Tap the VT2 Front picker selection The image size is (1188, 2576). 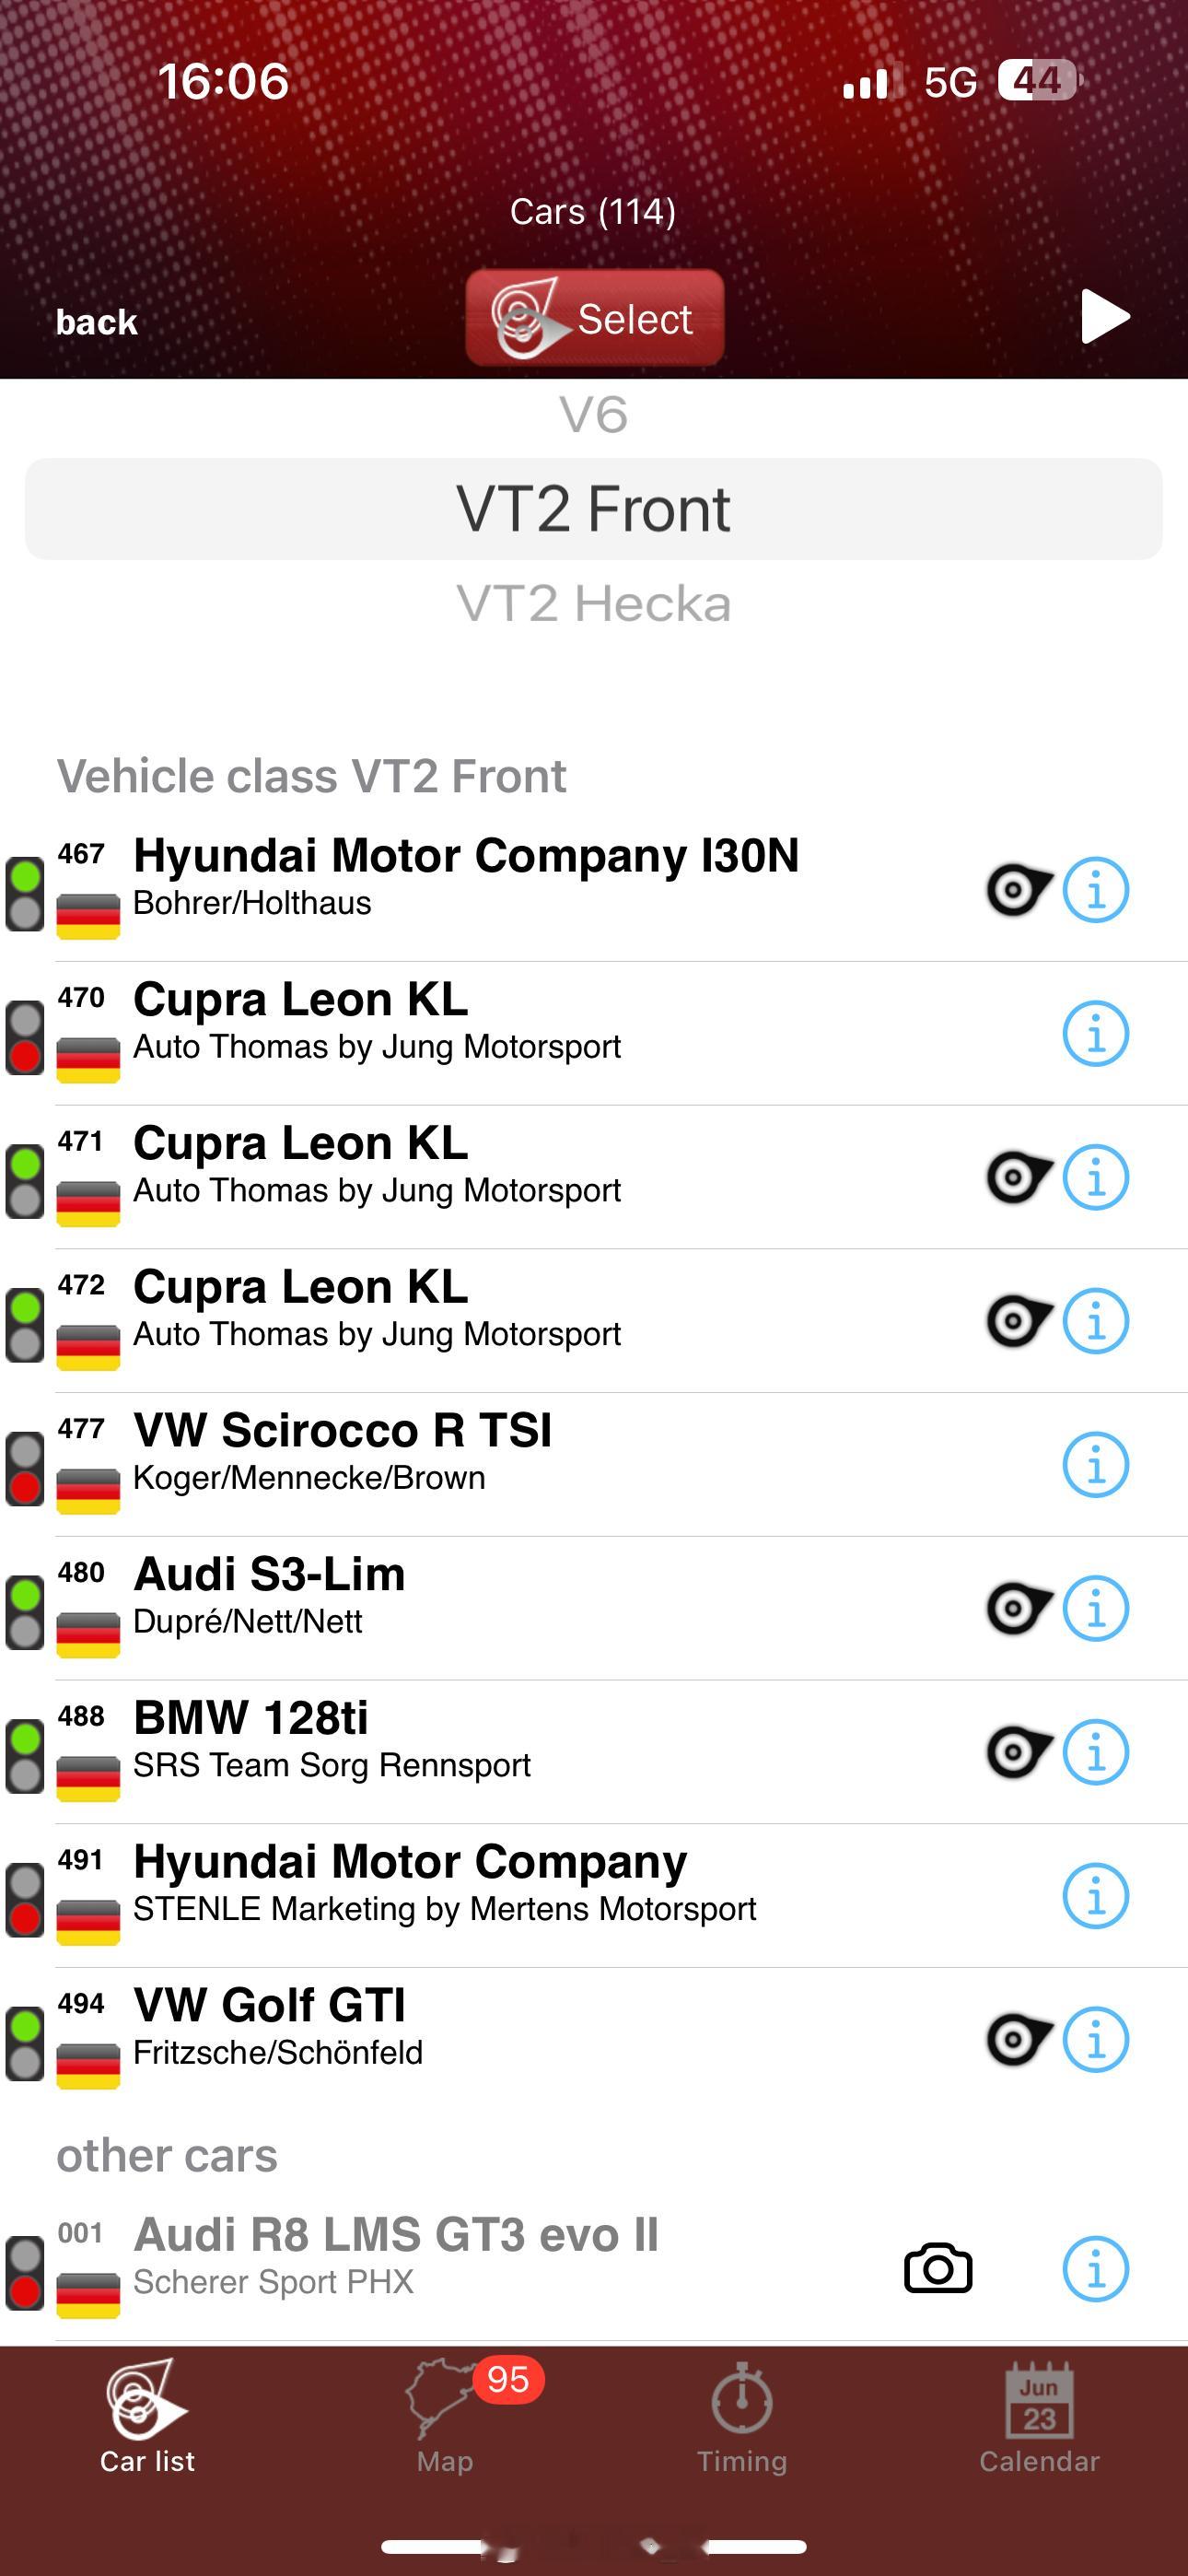[594, 509]
